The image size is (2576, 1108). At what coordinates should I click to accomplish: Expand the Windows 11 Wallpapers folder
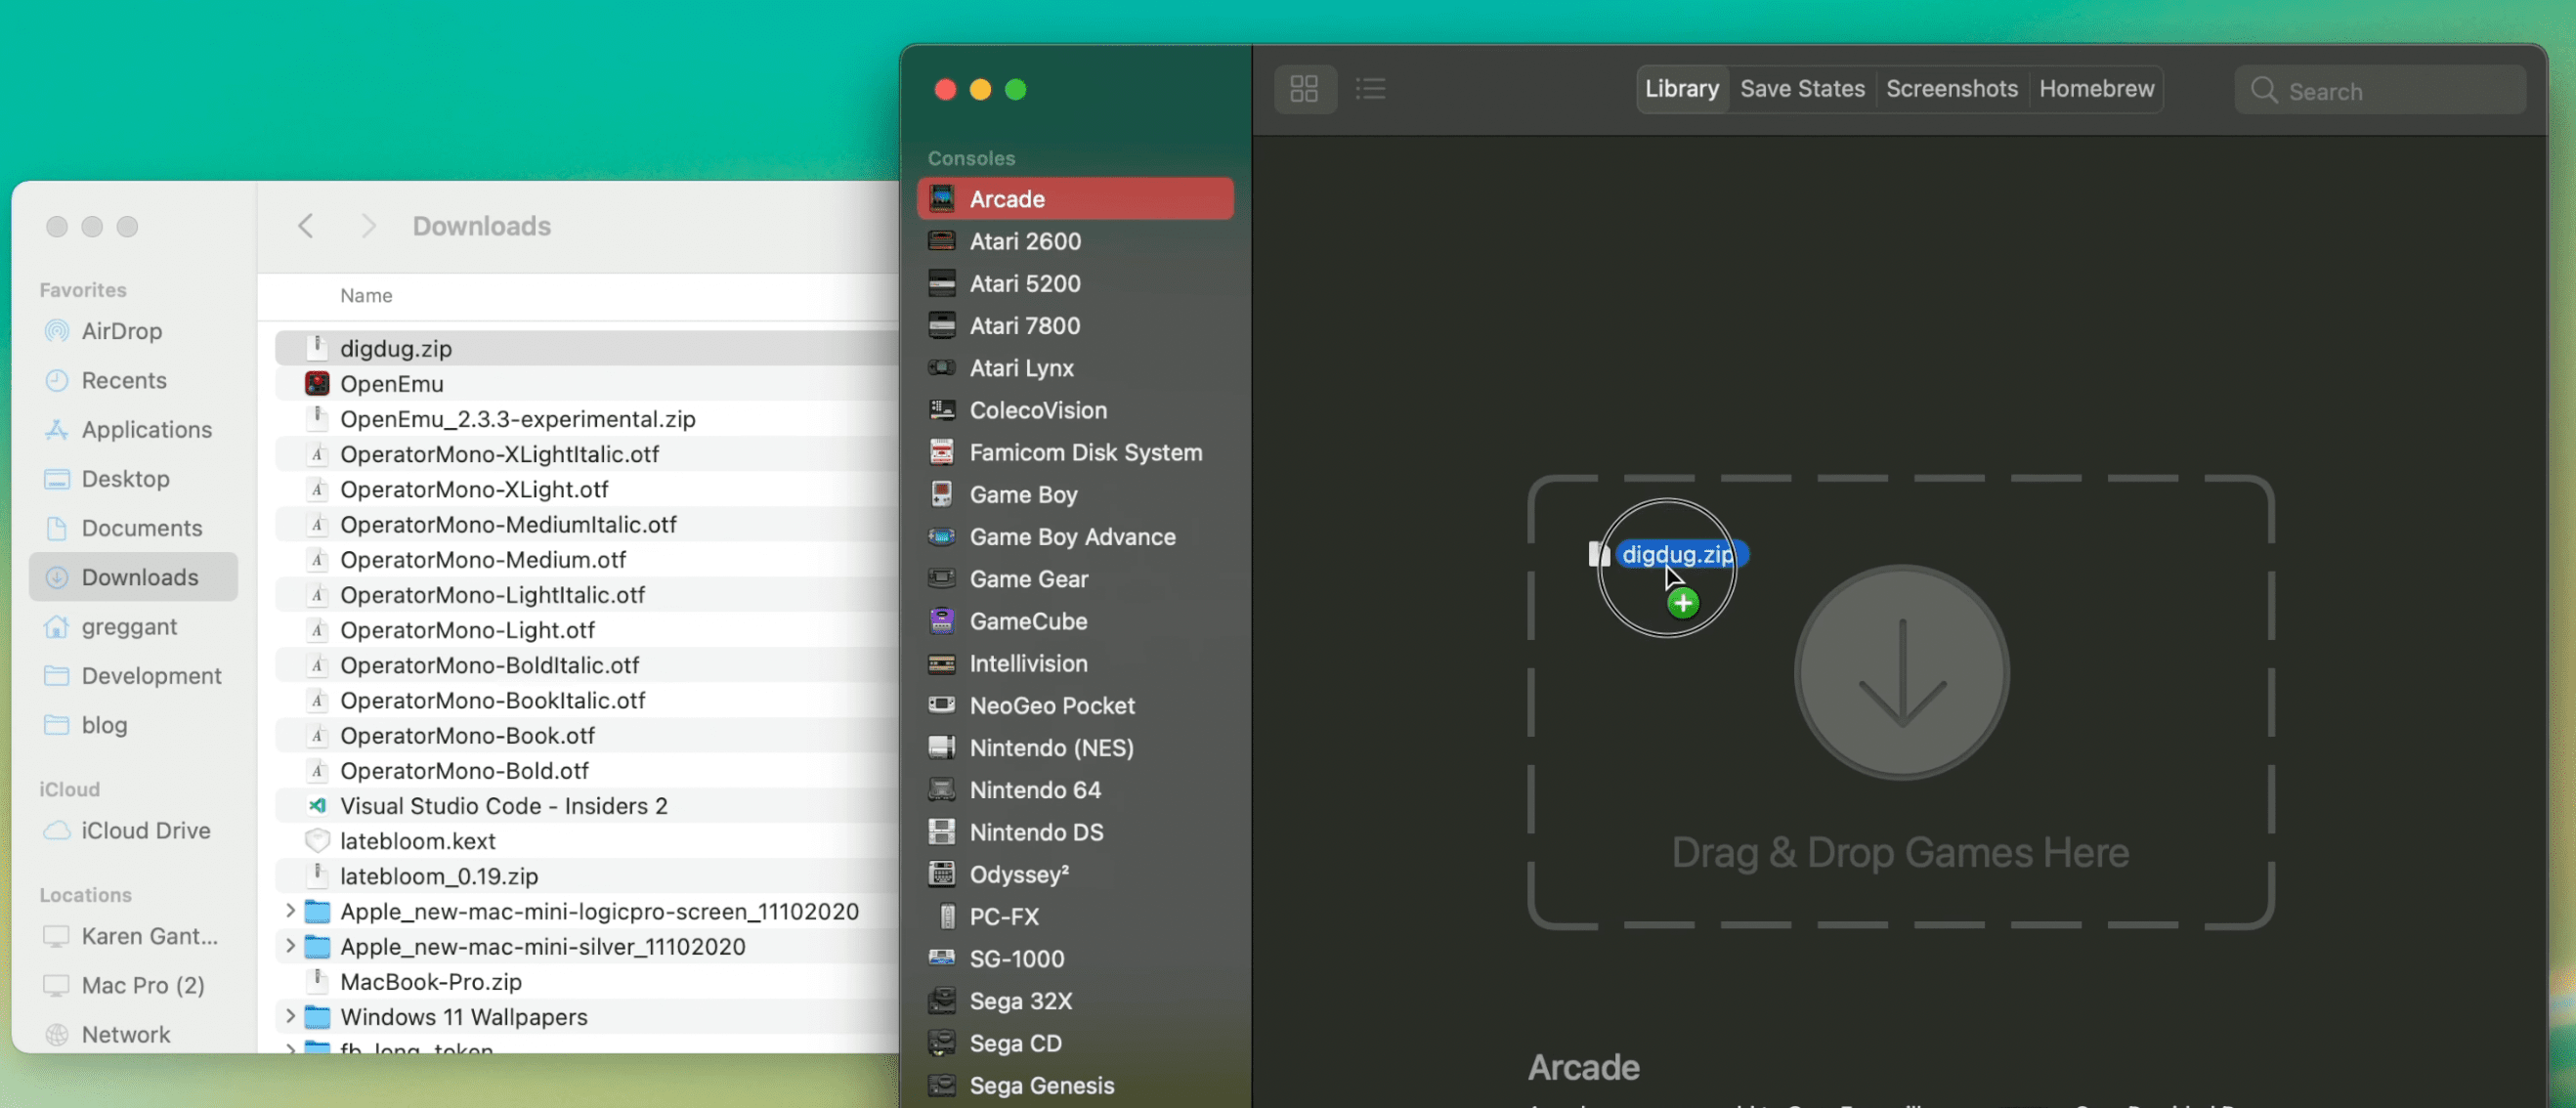coord(287,1016)
